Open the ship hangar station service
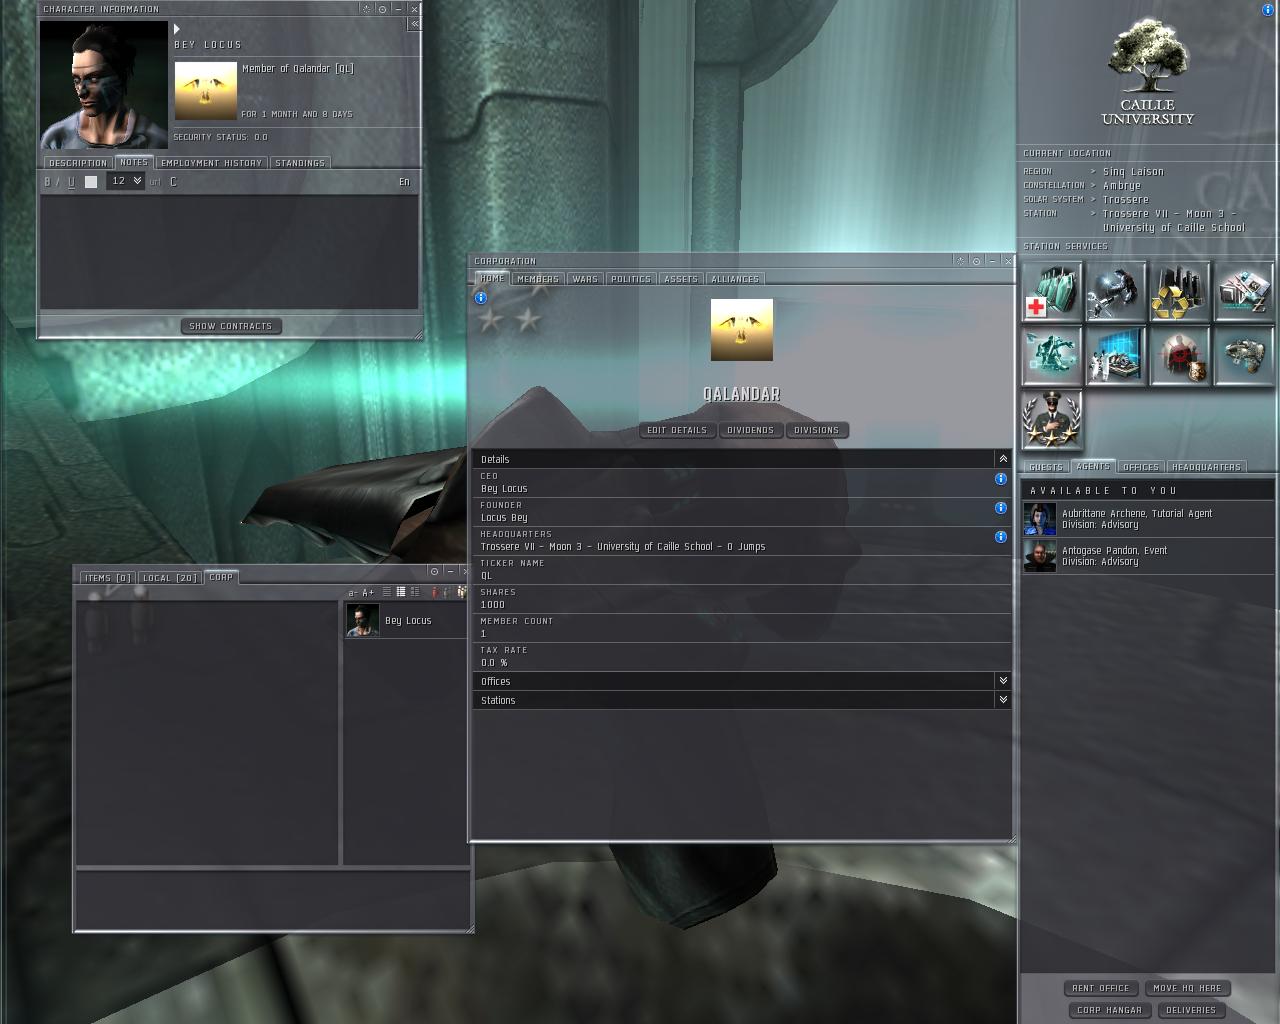The image size is (1280, 1024). [x=1244, y=356]
